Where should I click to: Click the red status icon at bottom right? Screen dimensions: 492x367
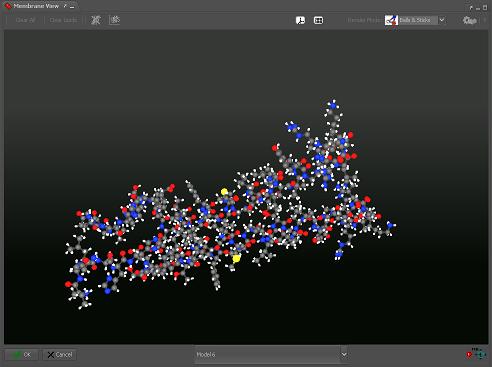[469, 355]
